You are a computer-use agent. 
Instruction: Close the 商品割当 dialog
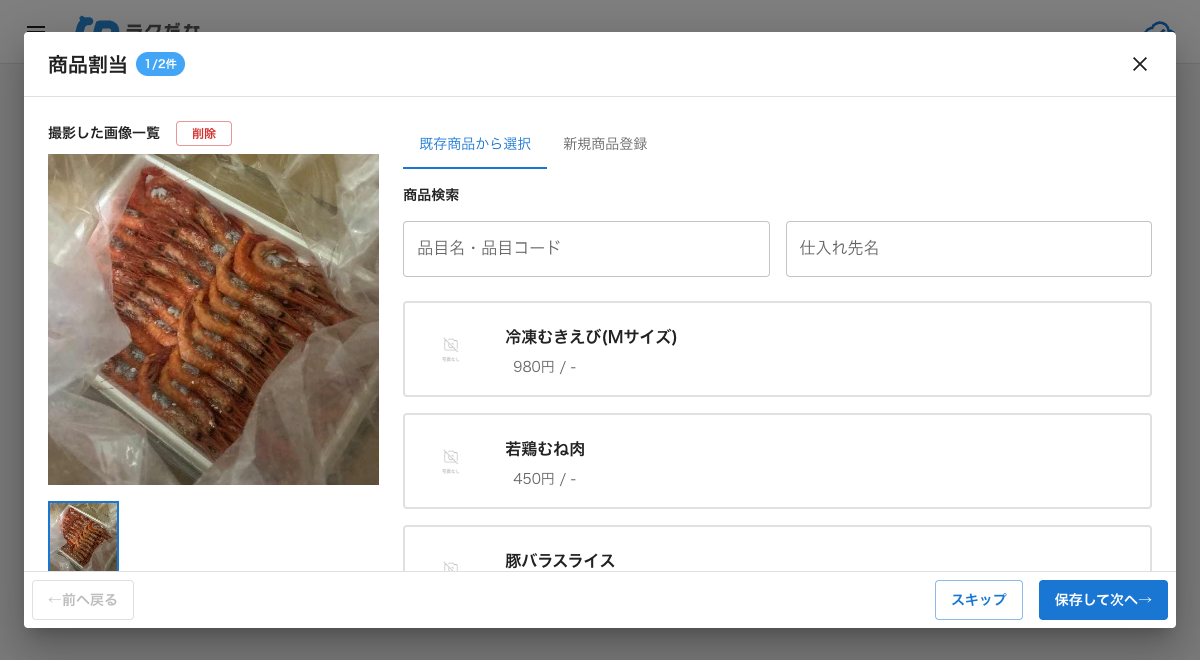click(x=1139, y=64)
